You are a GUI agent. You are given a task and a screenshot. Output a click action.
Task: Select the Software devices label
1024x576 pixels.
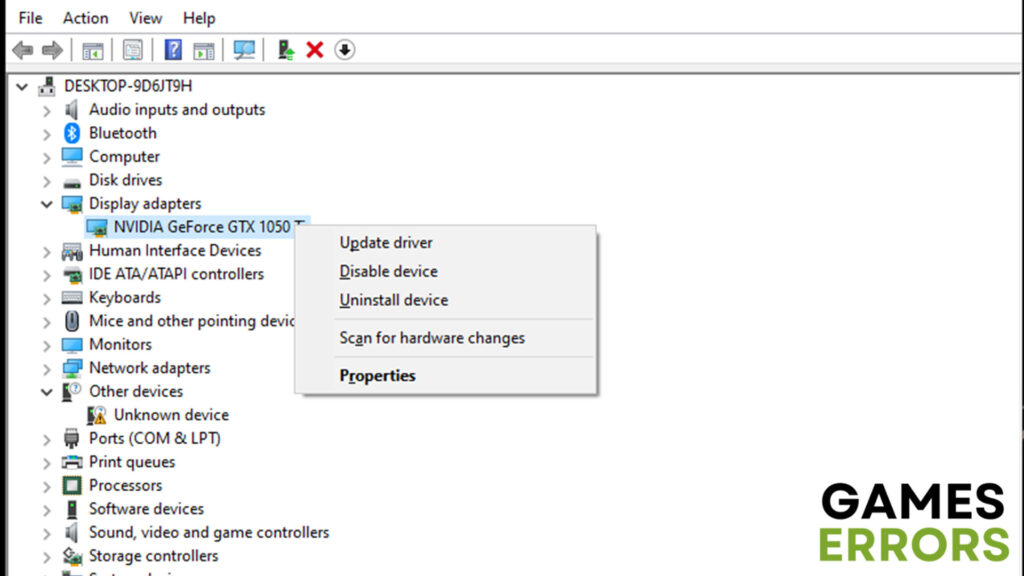coord(146,509)
